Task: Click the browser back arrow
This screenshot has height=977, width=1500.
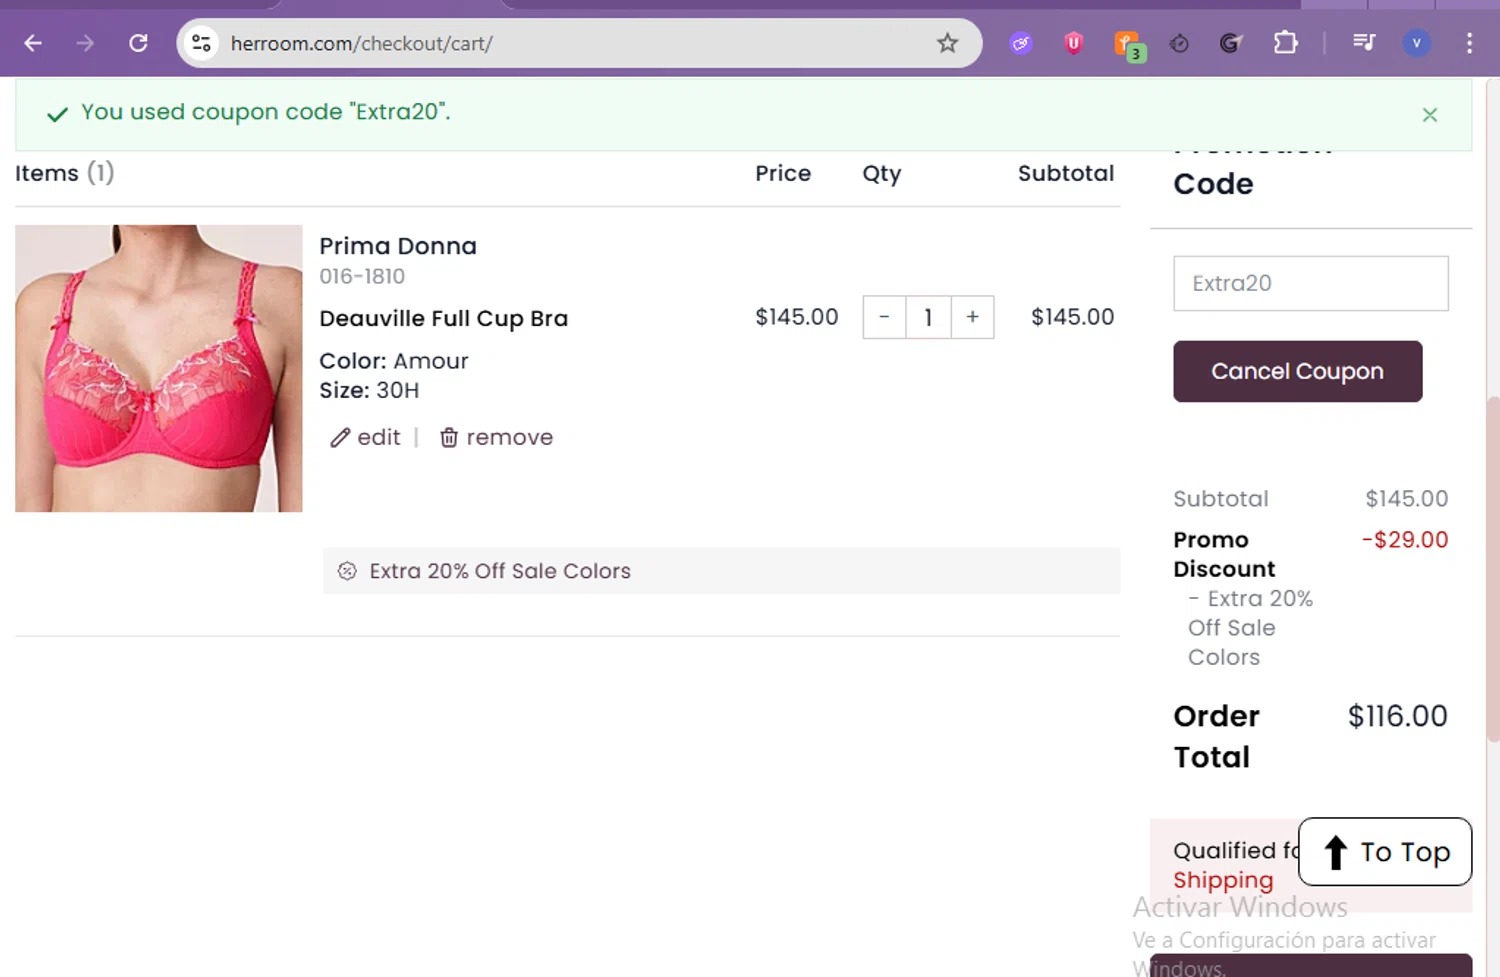Action: [33, 43]
